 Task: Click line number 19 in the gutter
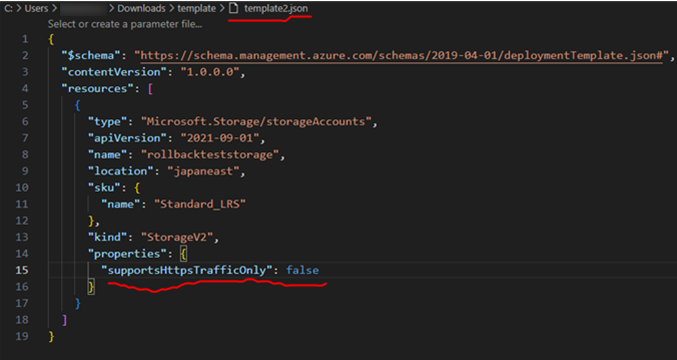[x=22, y=336]
